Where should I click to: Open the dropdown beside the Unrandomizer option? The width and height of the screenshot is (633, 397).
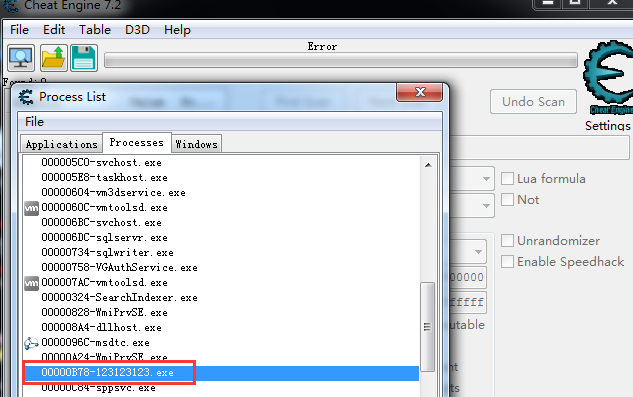click(x=478, y=252)
